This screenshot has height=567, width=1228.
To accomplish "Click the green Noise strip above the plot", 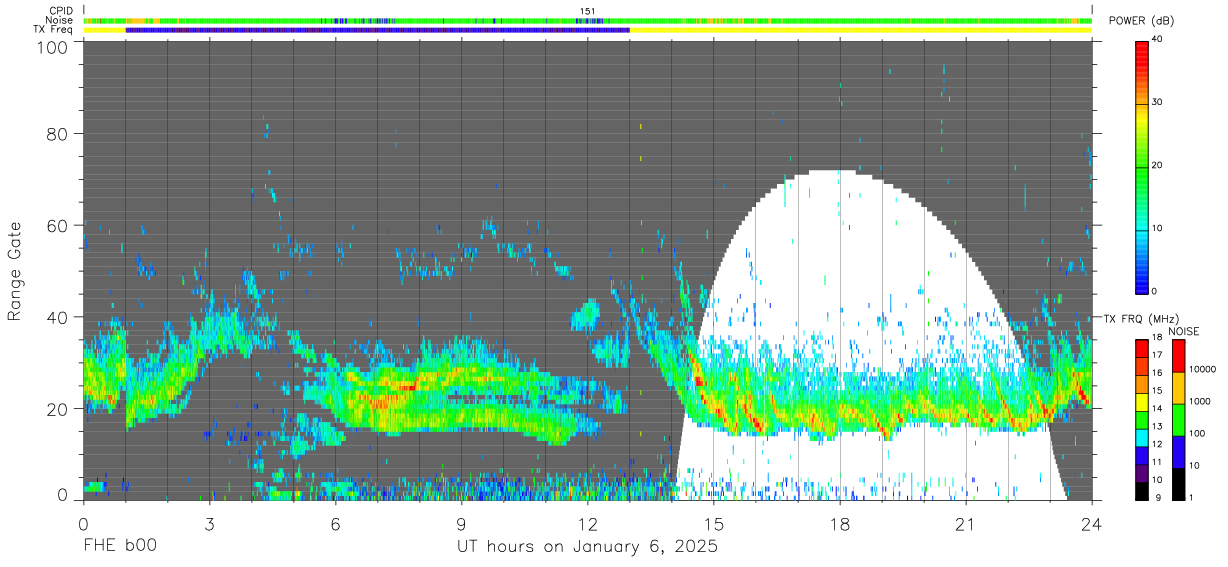I will (588, 20).
